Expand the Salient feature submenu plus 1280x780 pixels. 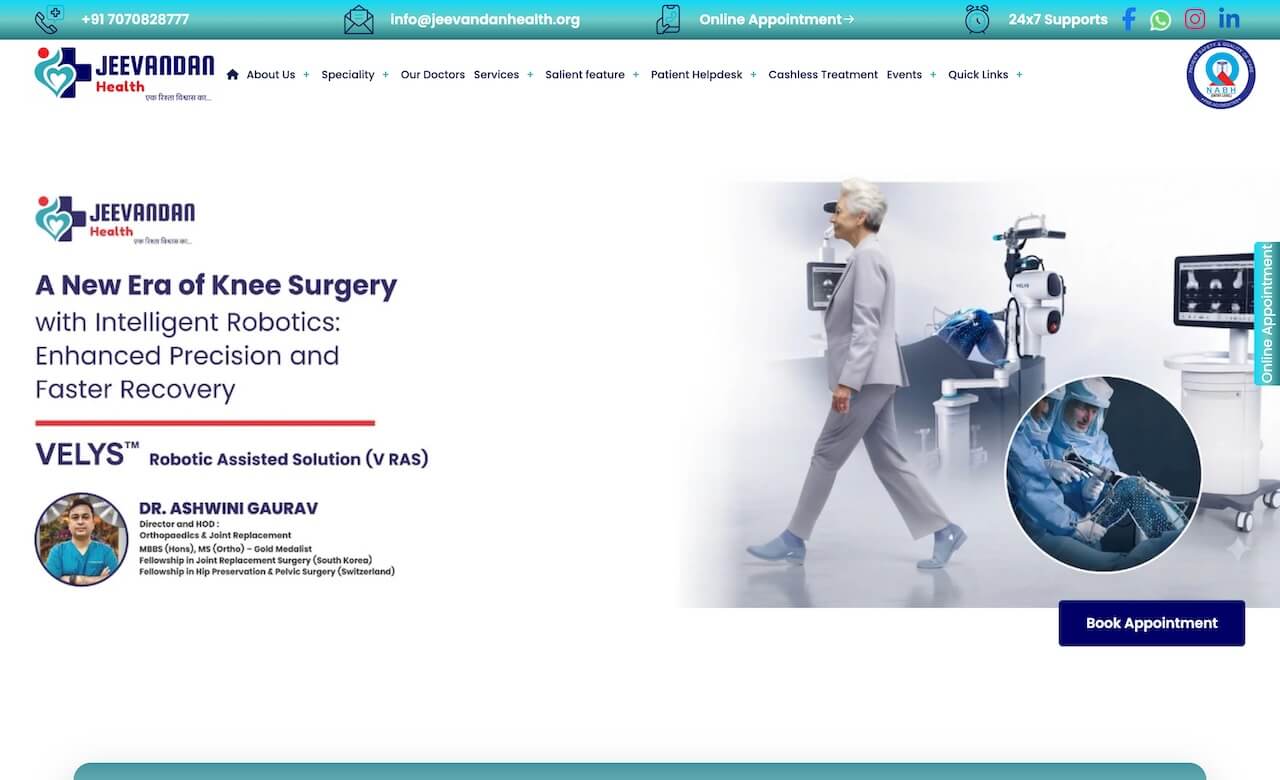[635, 75]
